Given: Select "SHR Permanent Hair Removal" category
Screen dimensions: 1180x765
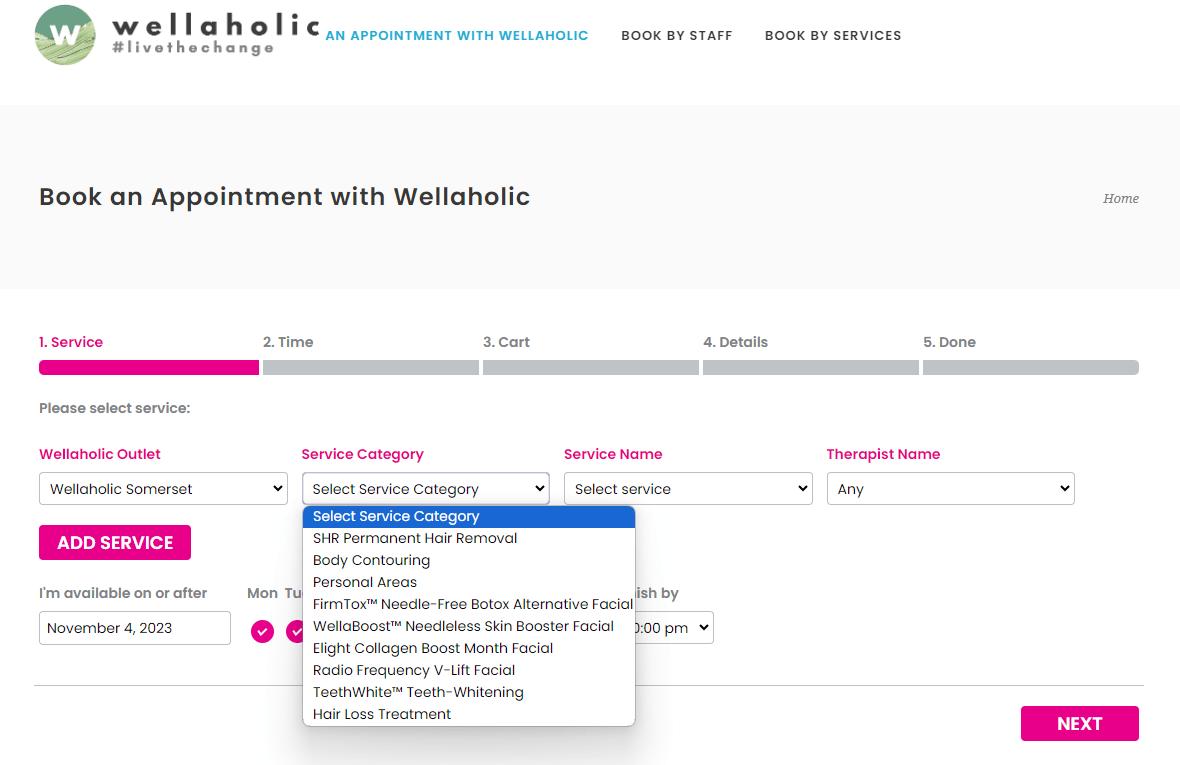Looking at the screenshot, I should pos(414,538).
